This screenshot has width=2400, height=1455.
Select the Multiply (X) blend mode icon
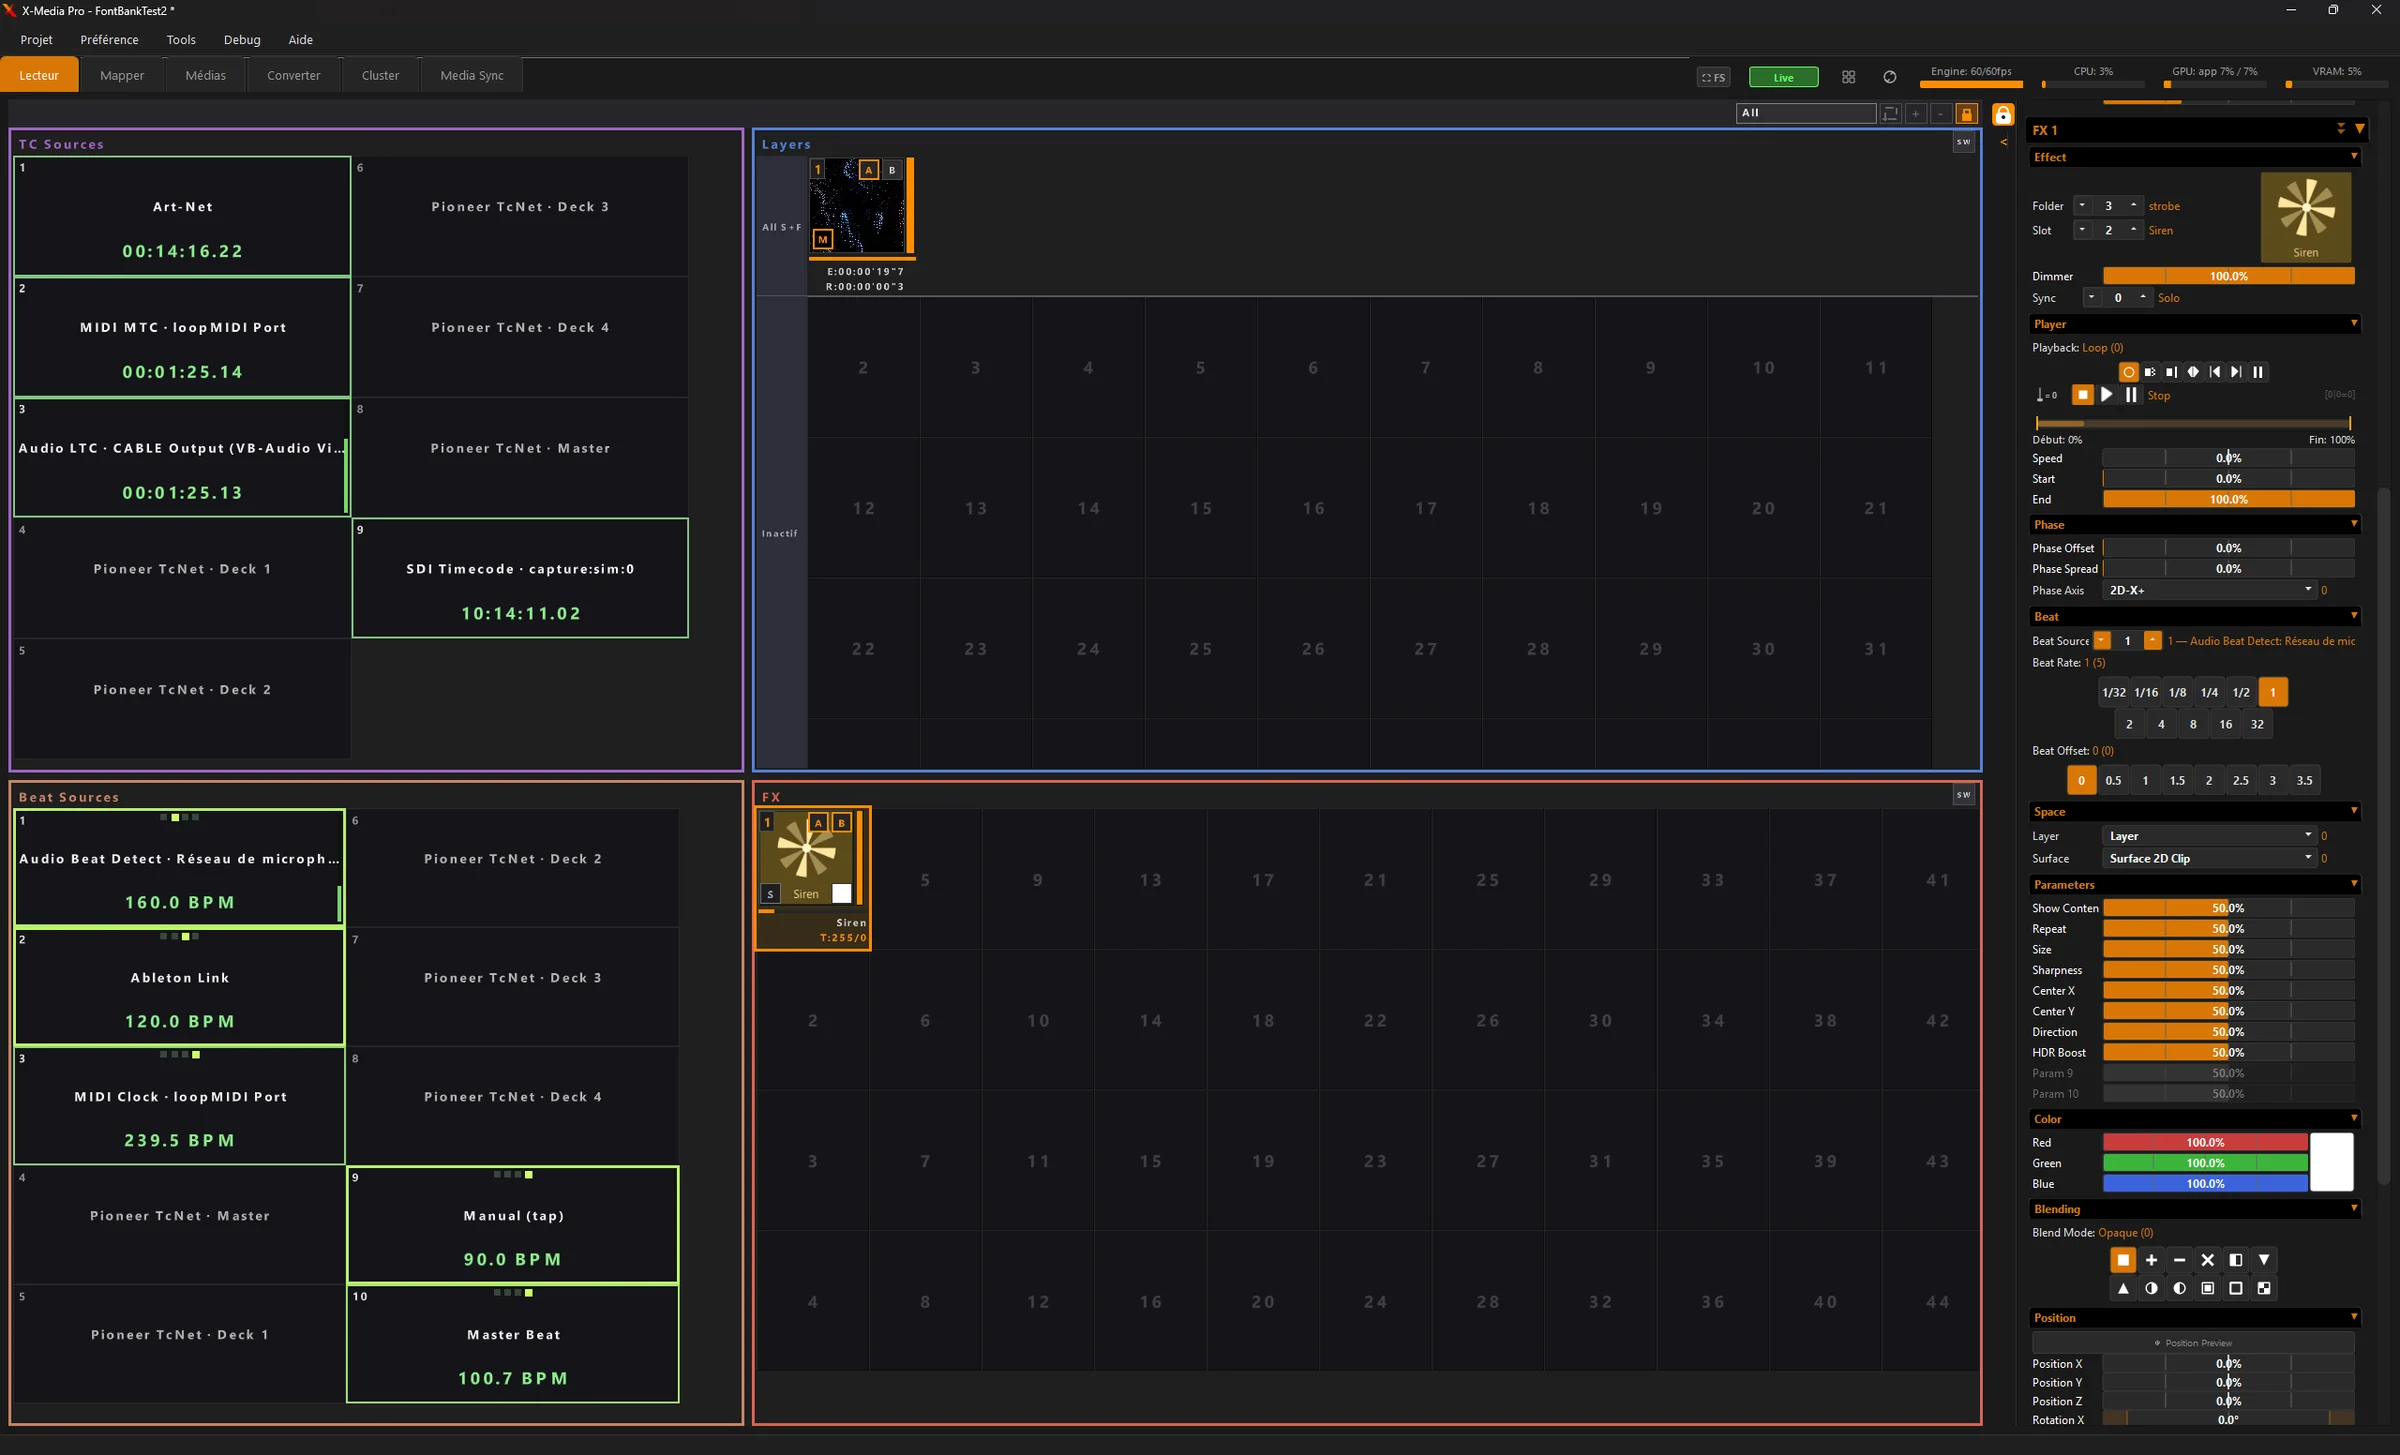coord(2207,1260)
